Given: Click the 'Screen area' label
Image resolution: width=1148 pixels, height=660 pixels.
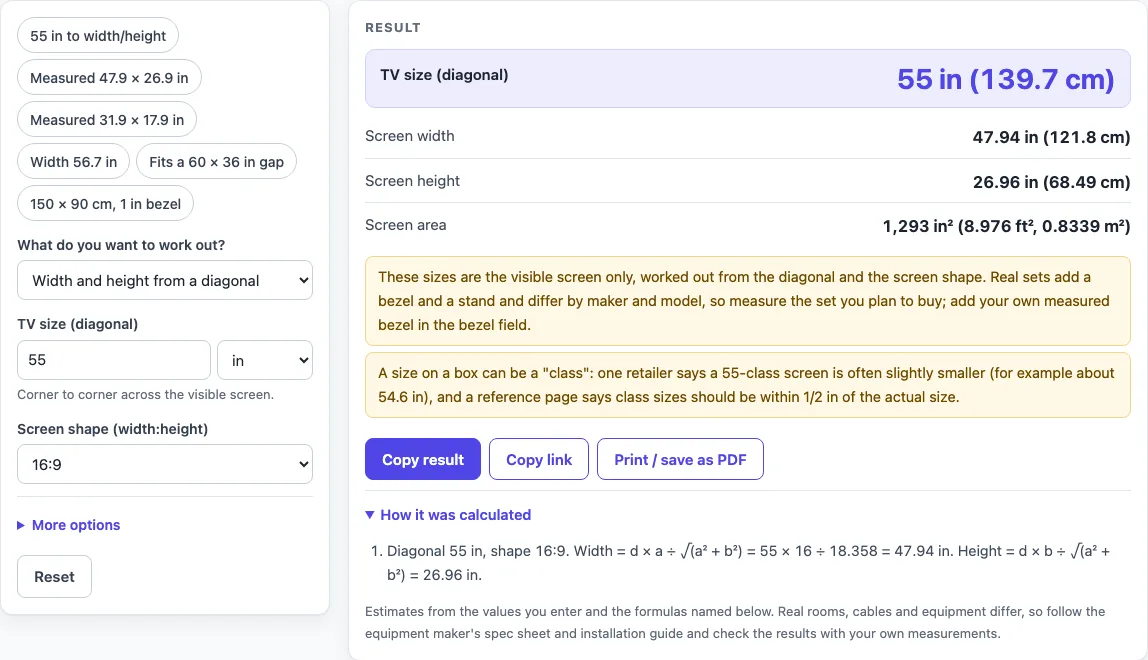Looking at the screenshot, I should [406, 225].
